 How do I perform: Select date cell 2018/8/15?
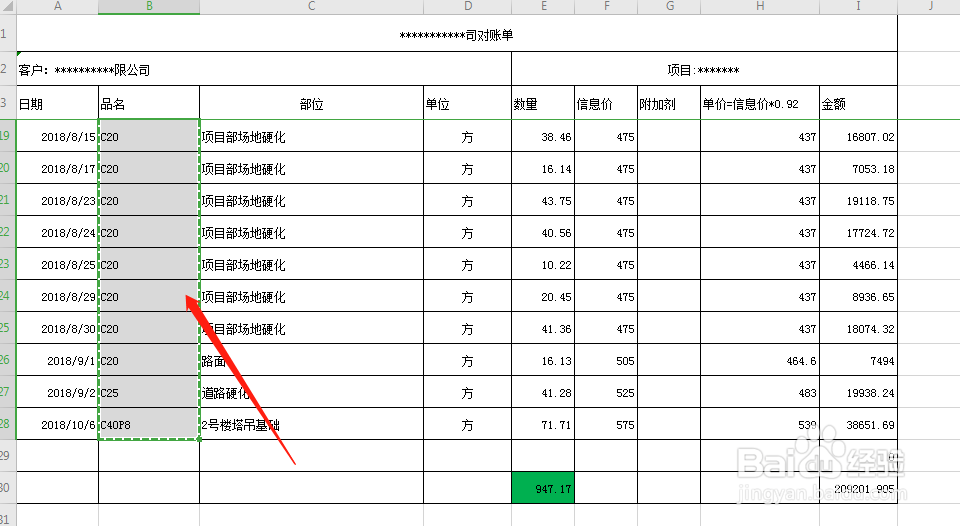[x=57, y=137]
